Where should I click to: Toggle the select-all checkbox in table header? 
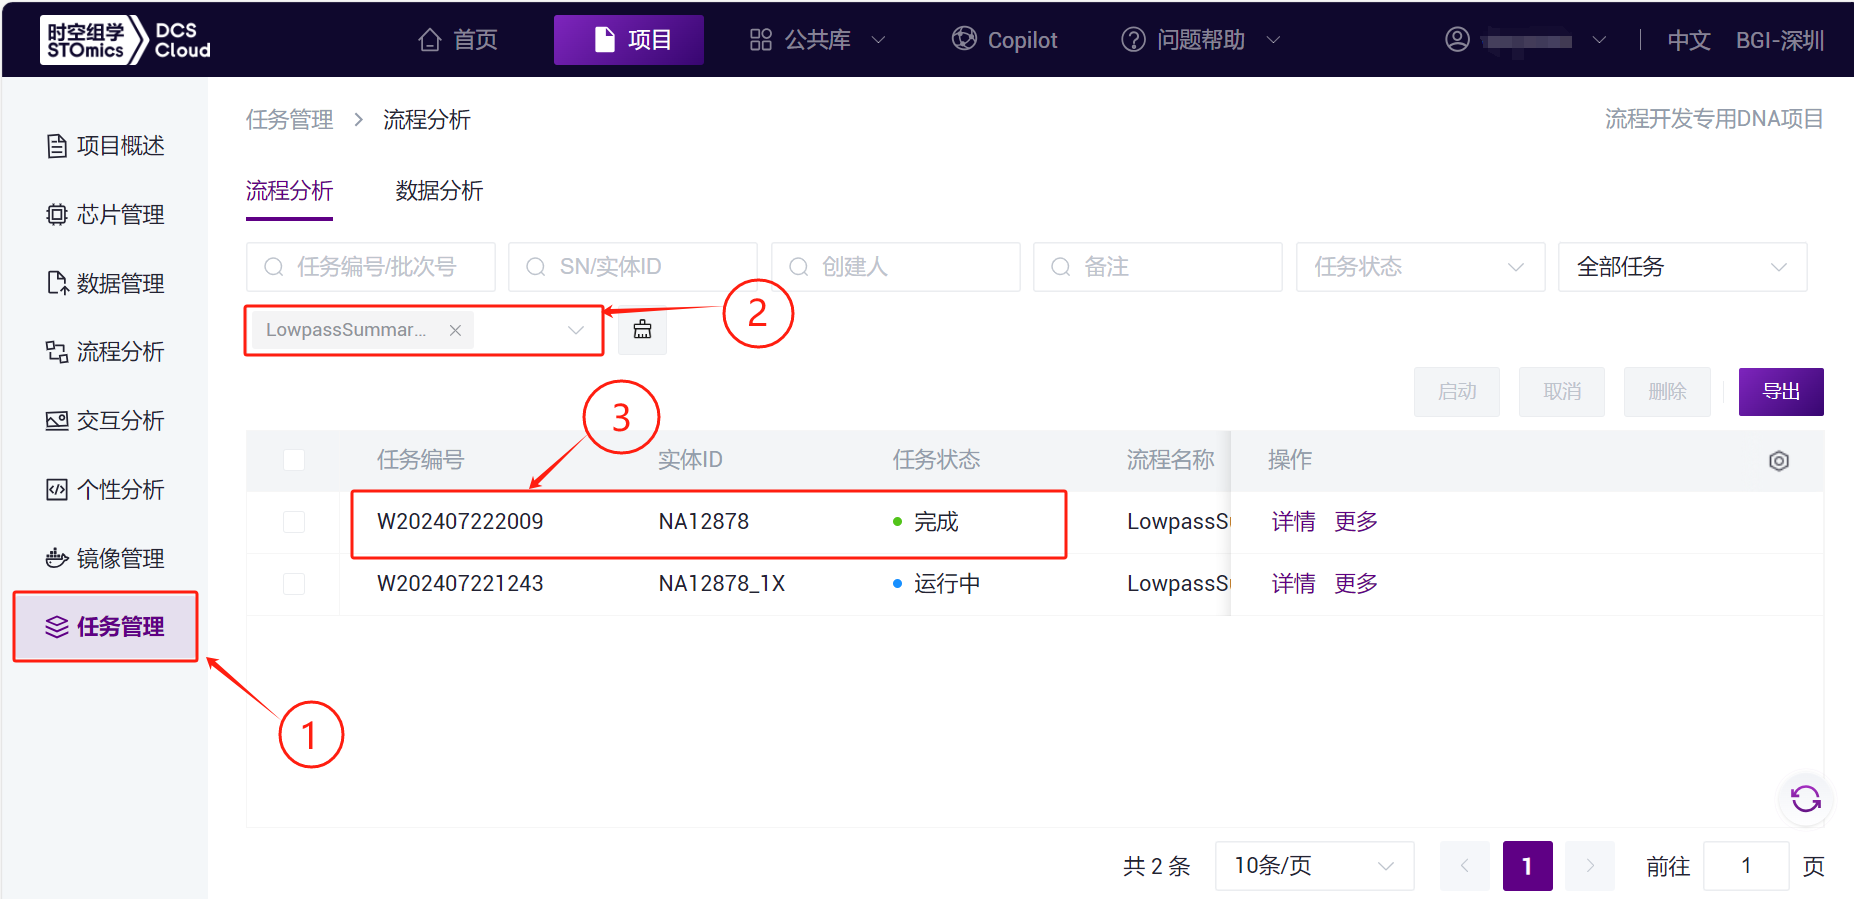tap(294, 460)
